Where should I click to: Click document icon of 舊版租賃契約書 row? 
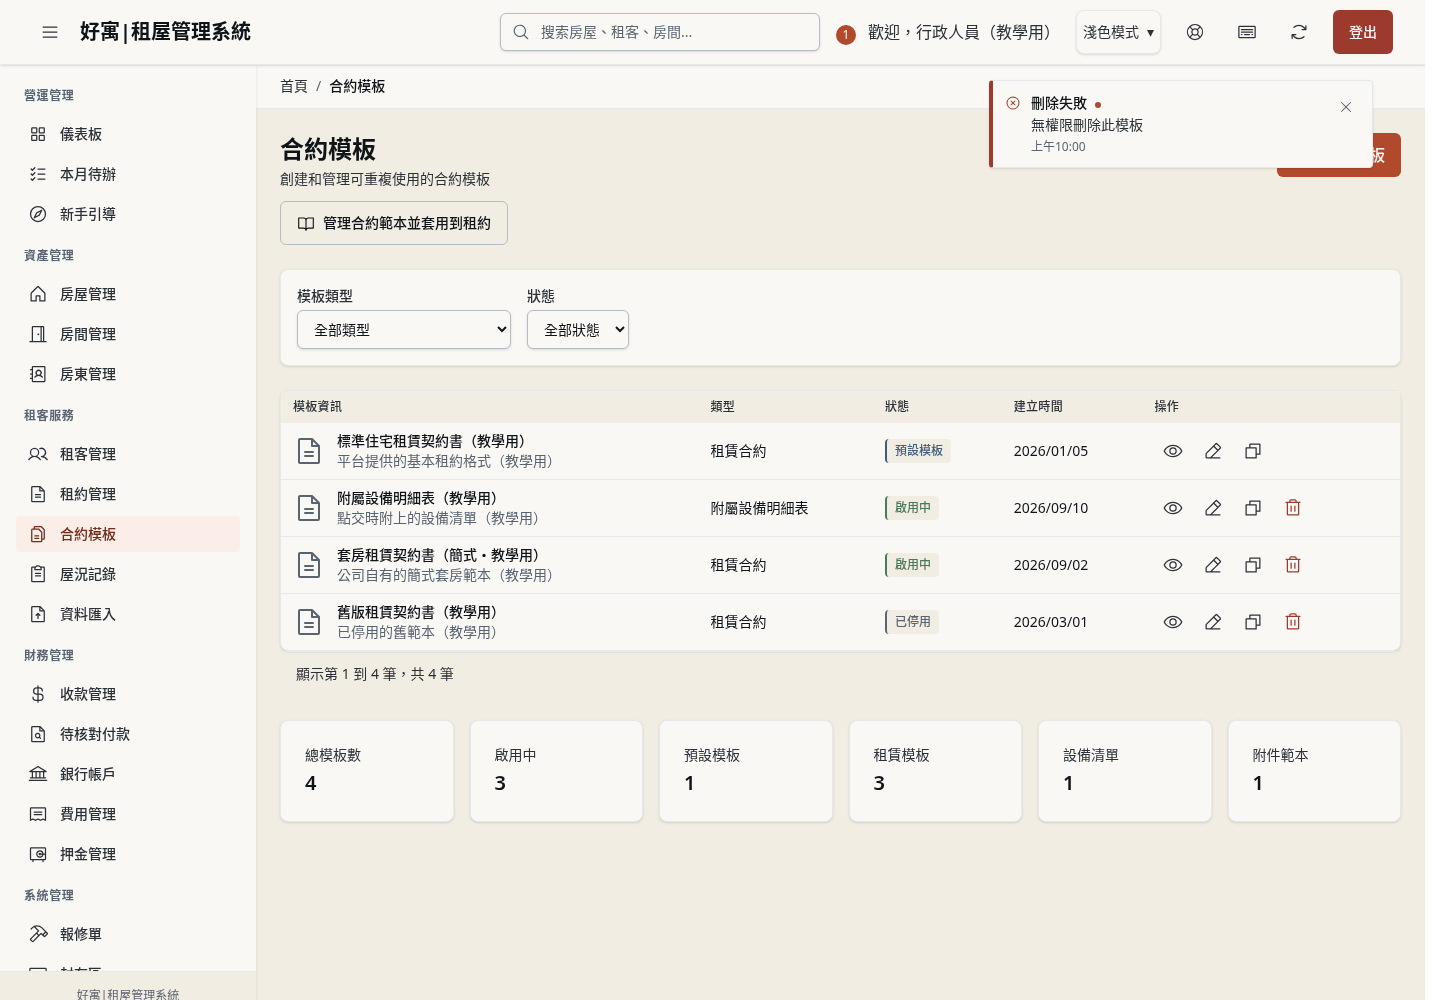[x=310, y=622]
